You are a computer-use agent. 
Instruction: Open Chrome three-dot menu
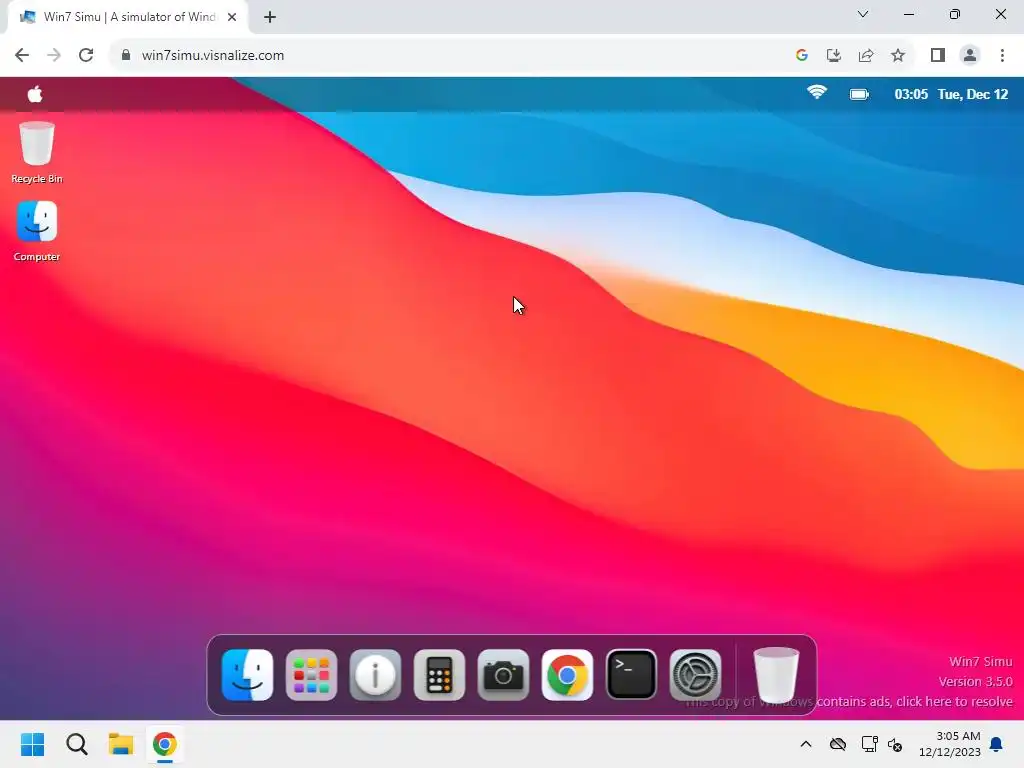click(1002, 55)
